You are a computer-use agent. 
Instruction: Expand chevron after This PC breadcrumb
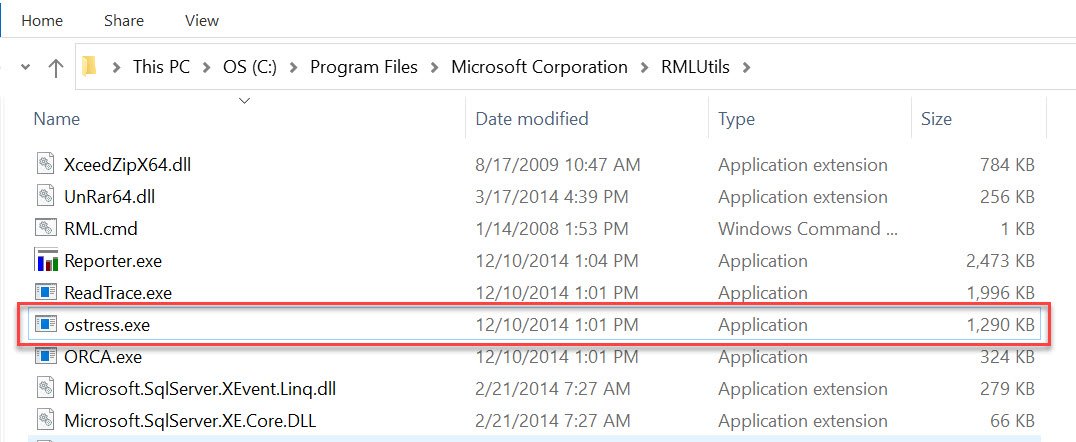click(206, 67)
